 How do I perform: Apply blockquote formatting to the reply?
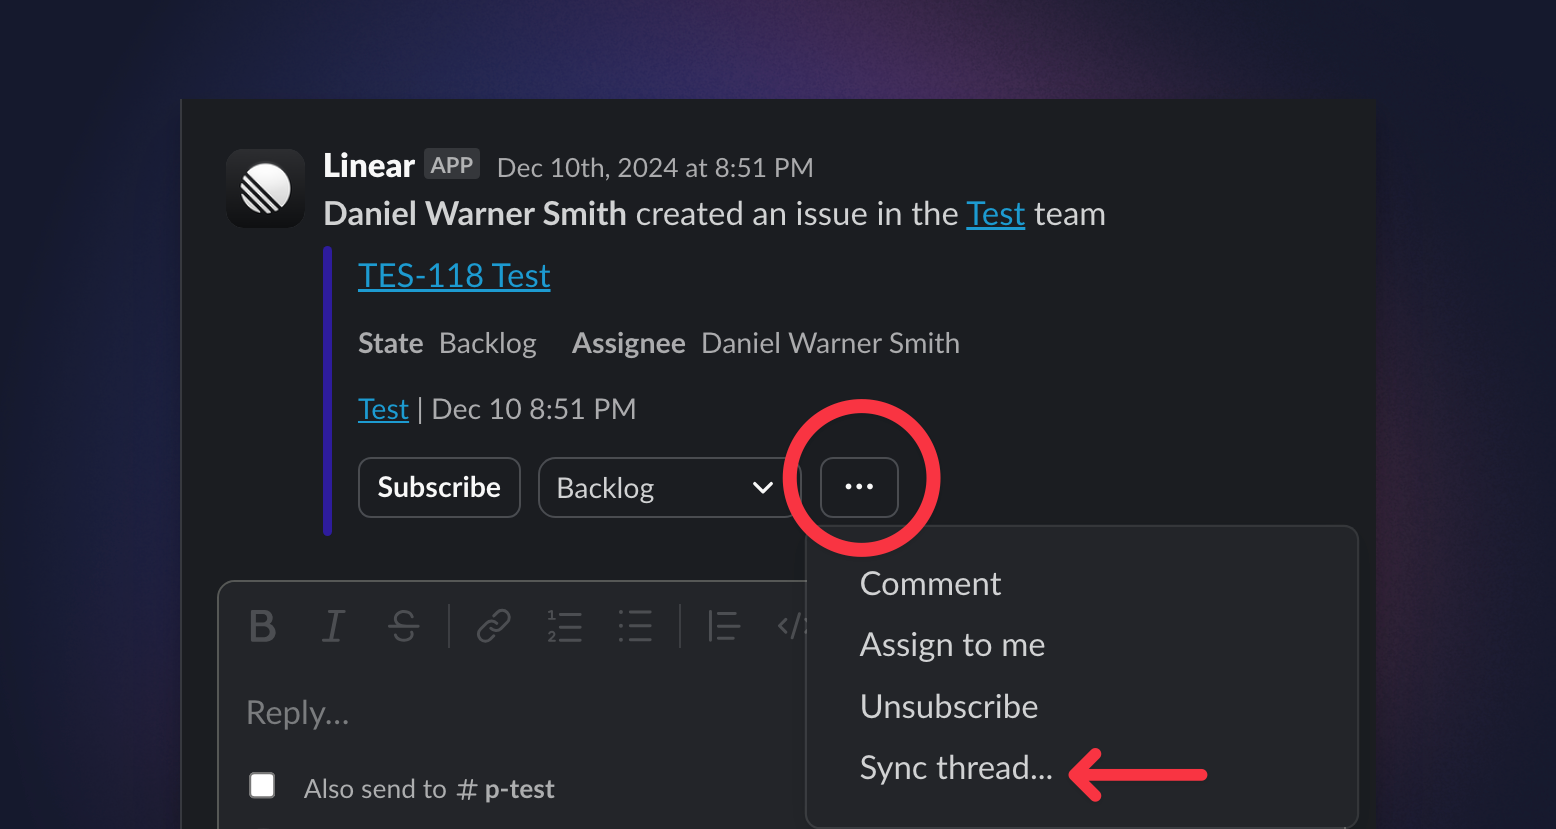[723, 626]
